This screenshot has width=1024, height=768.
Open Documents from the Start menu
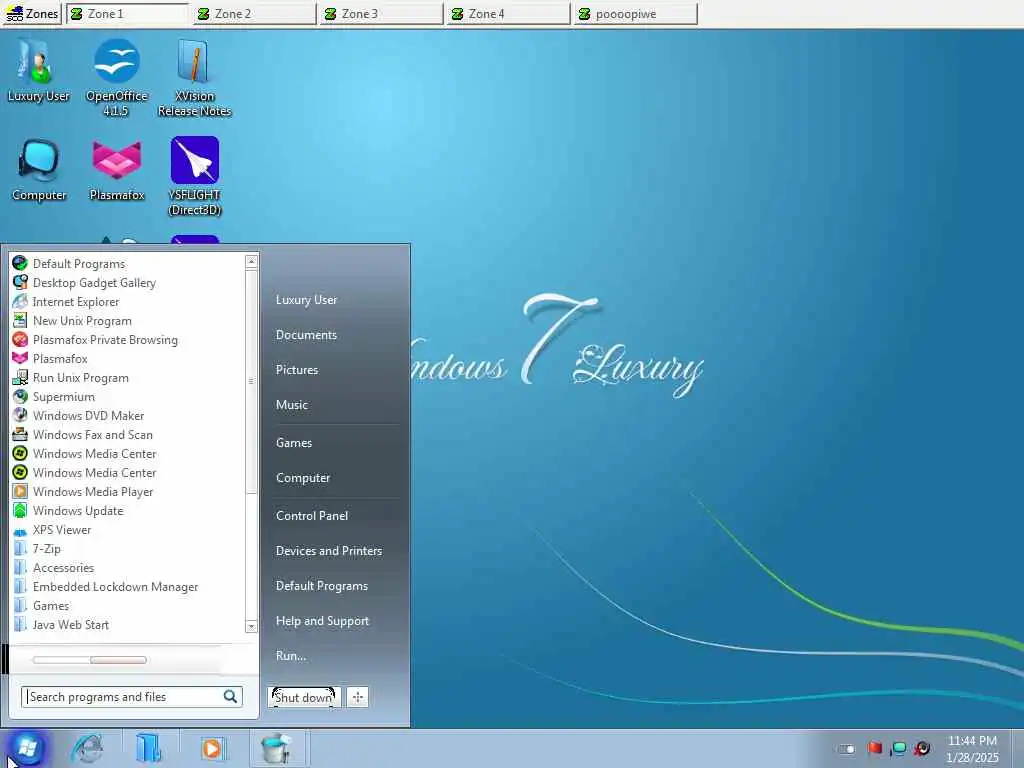306,335
